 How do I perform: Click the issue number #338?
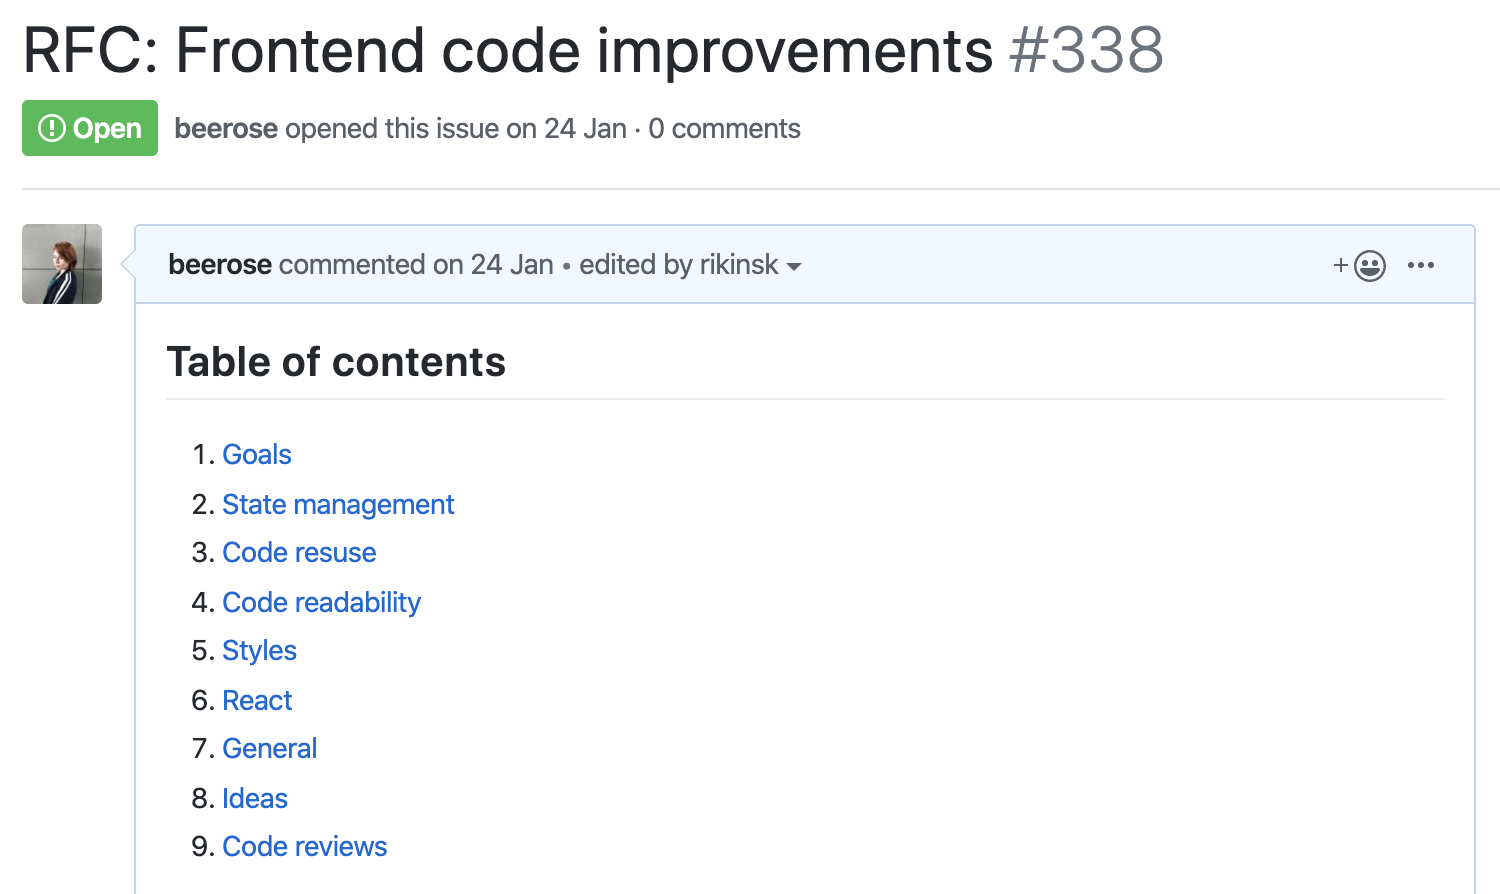(x=1086, y=50)
